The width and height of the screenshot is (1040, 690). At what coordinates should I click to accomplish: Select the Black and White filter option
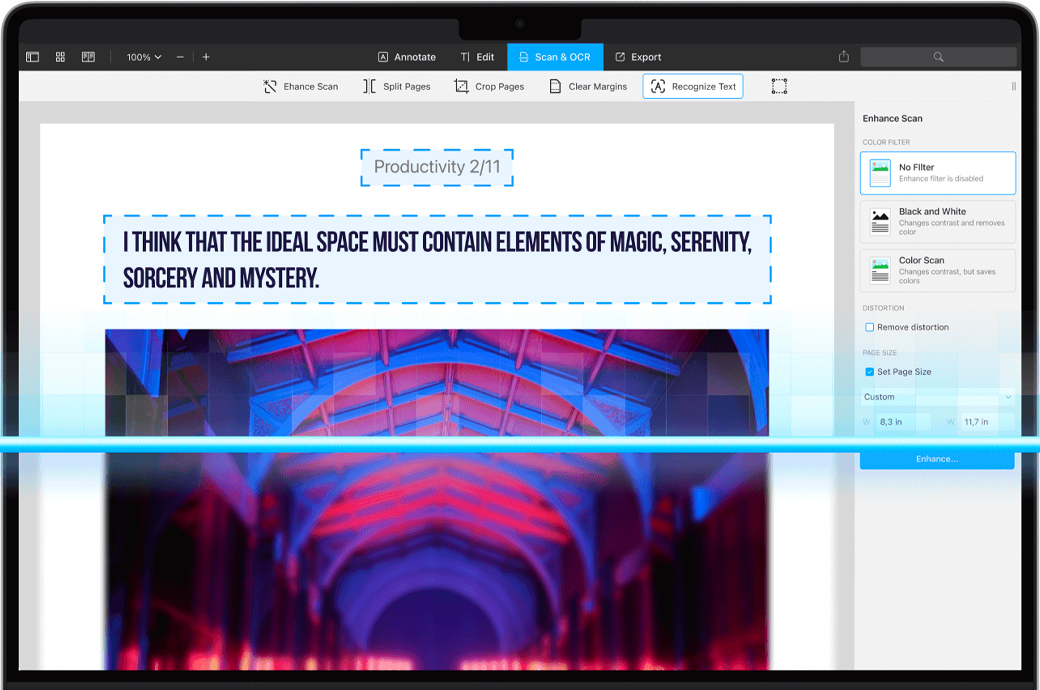(x=937, y=221)
